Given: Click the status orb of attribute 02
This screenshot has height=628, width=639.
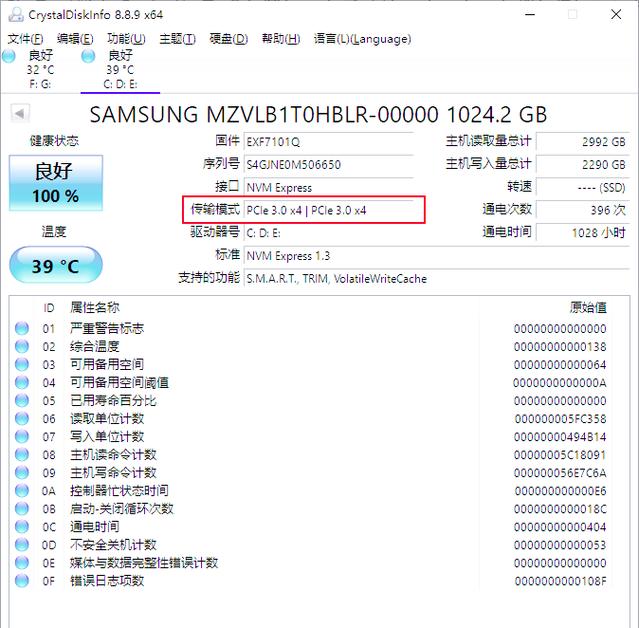Looking at the screenshot, I should click(x=22, y=346).
